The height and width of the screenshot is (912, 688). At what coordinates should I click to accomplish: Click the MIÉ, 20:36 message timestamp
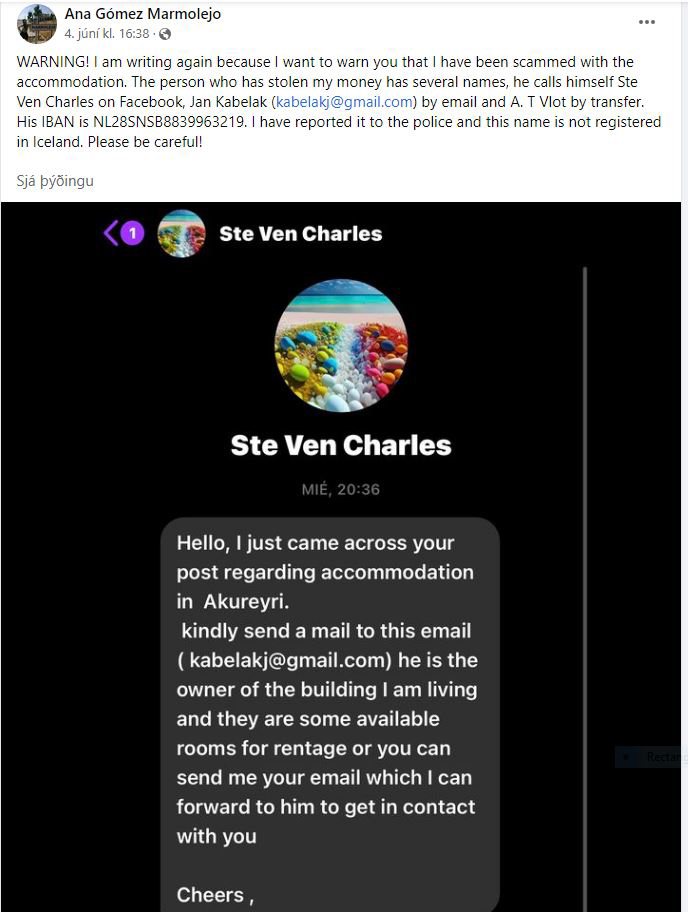(x=341, y=490)
